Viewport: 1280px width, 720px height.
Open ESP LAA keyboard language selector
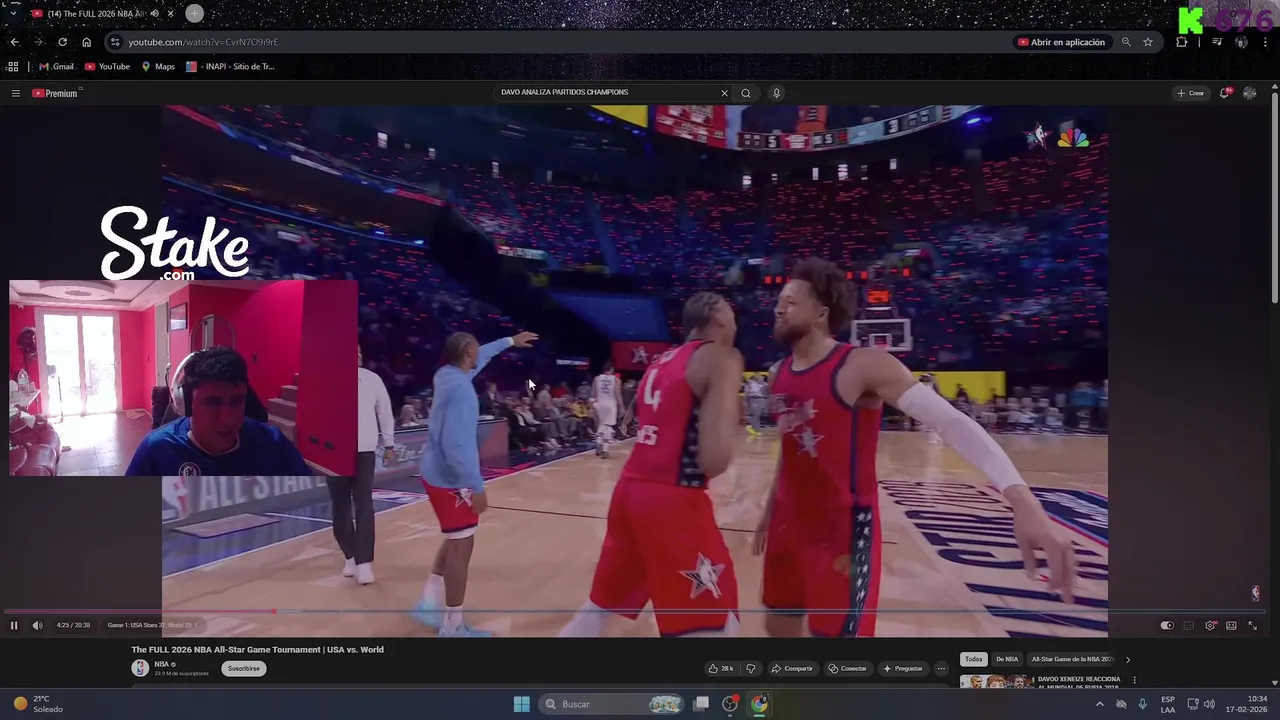(1167, 704)
